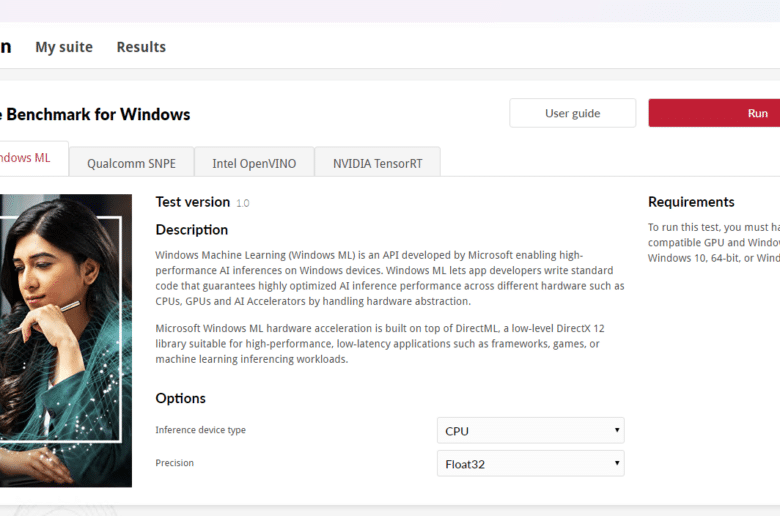The image size is (780, 516).
Task: Open the Precision Float32 dropdown
Action: [530, 464]
